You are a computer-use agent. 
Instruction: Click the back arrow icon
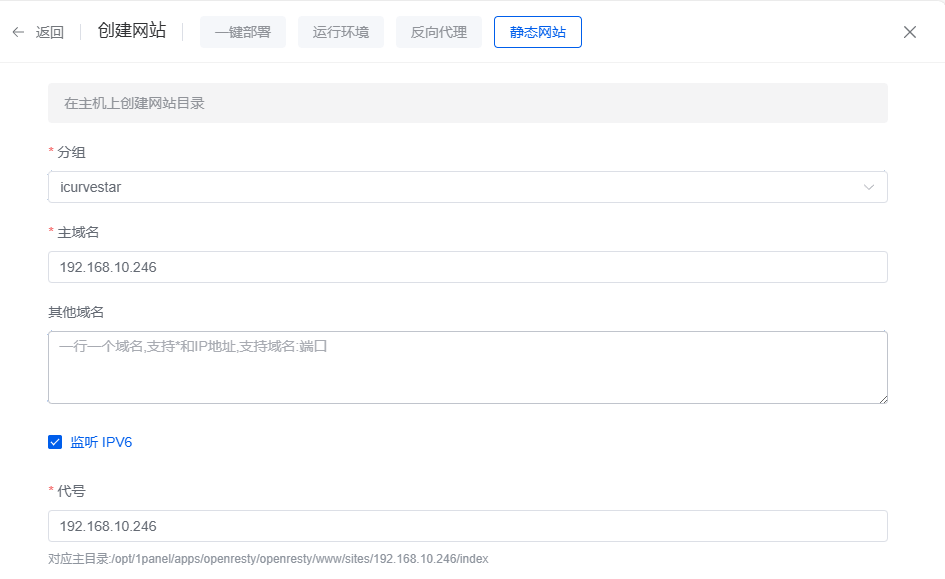(x=18, y=32)
